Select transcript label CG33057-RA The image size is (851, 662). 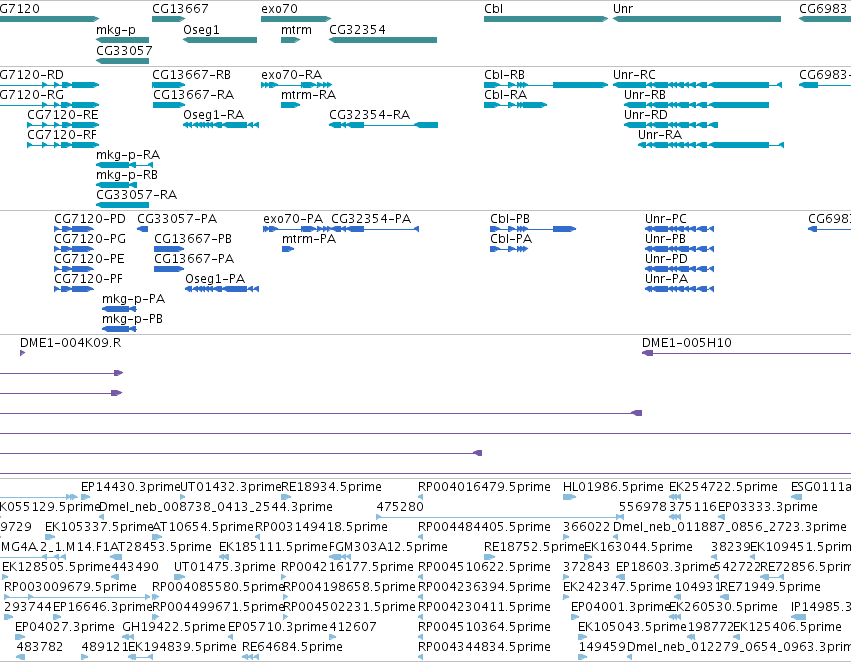(x=137, y=194)
